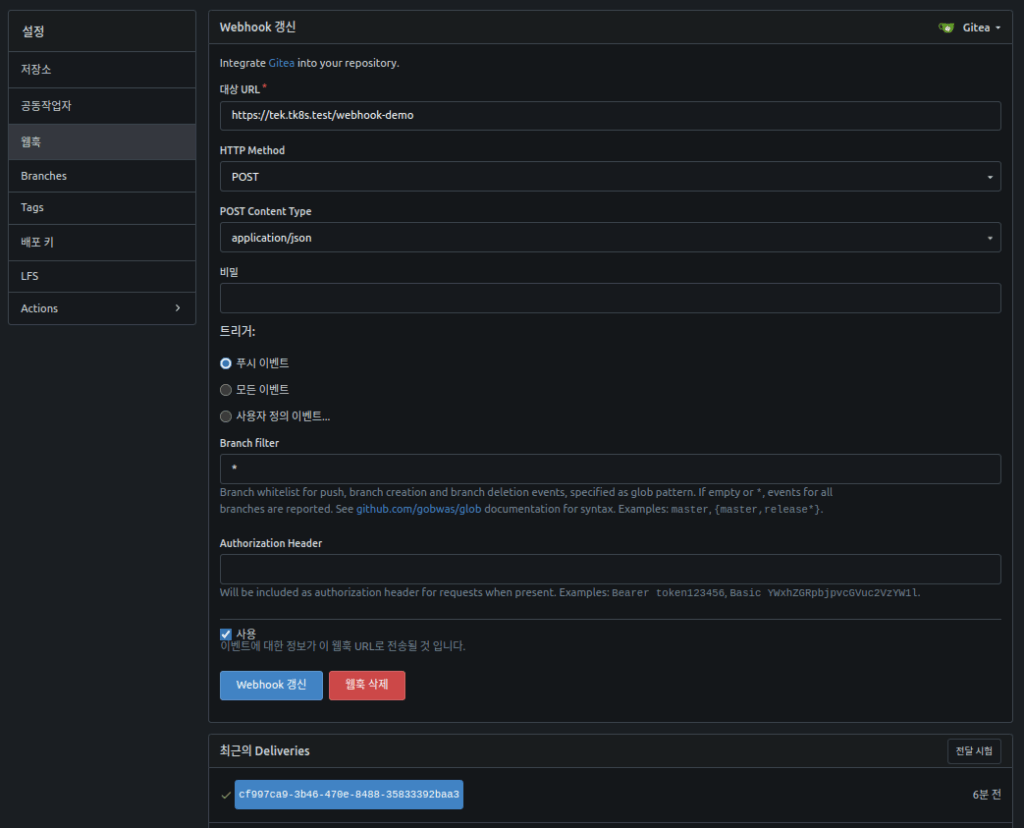Select the 모든 이벤트 radio button
1024x828 pixels.
click(226, 390)
